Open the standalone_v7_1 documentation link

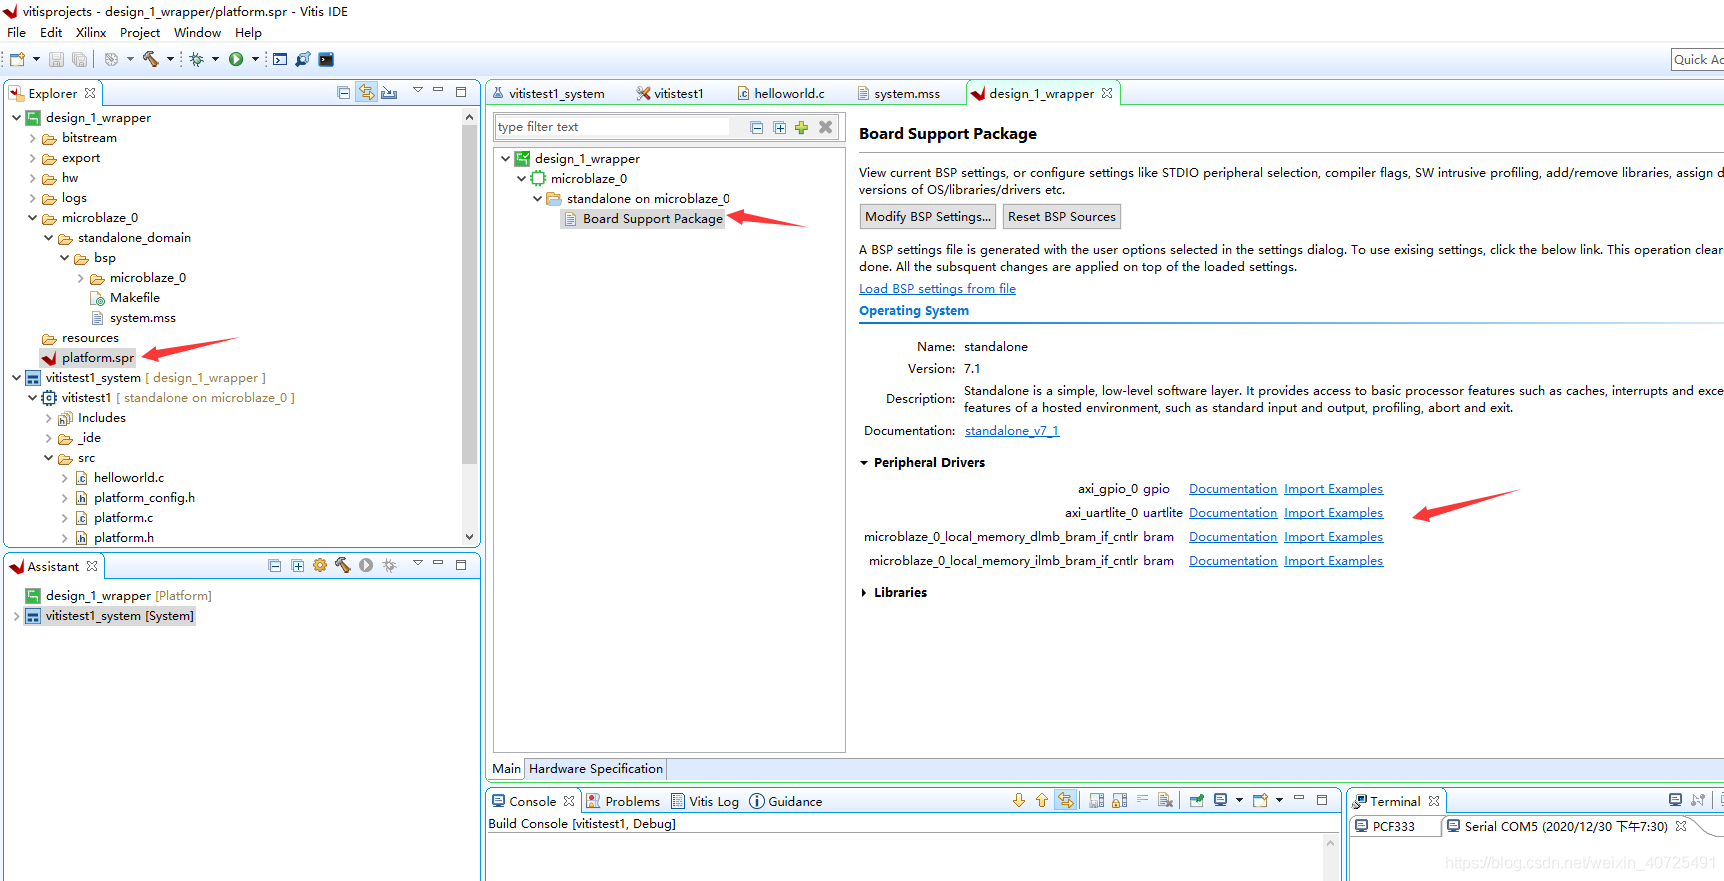point(1012,431)
